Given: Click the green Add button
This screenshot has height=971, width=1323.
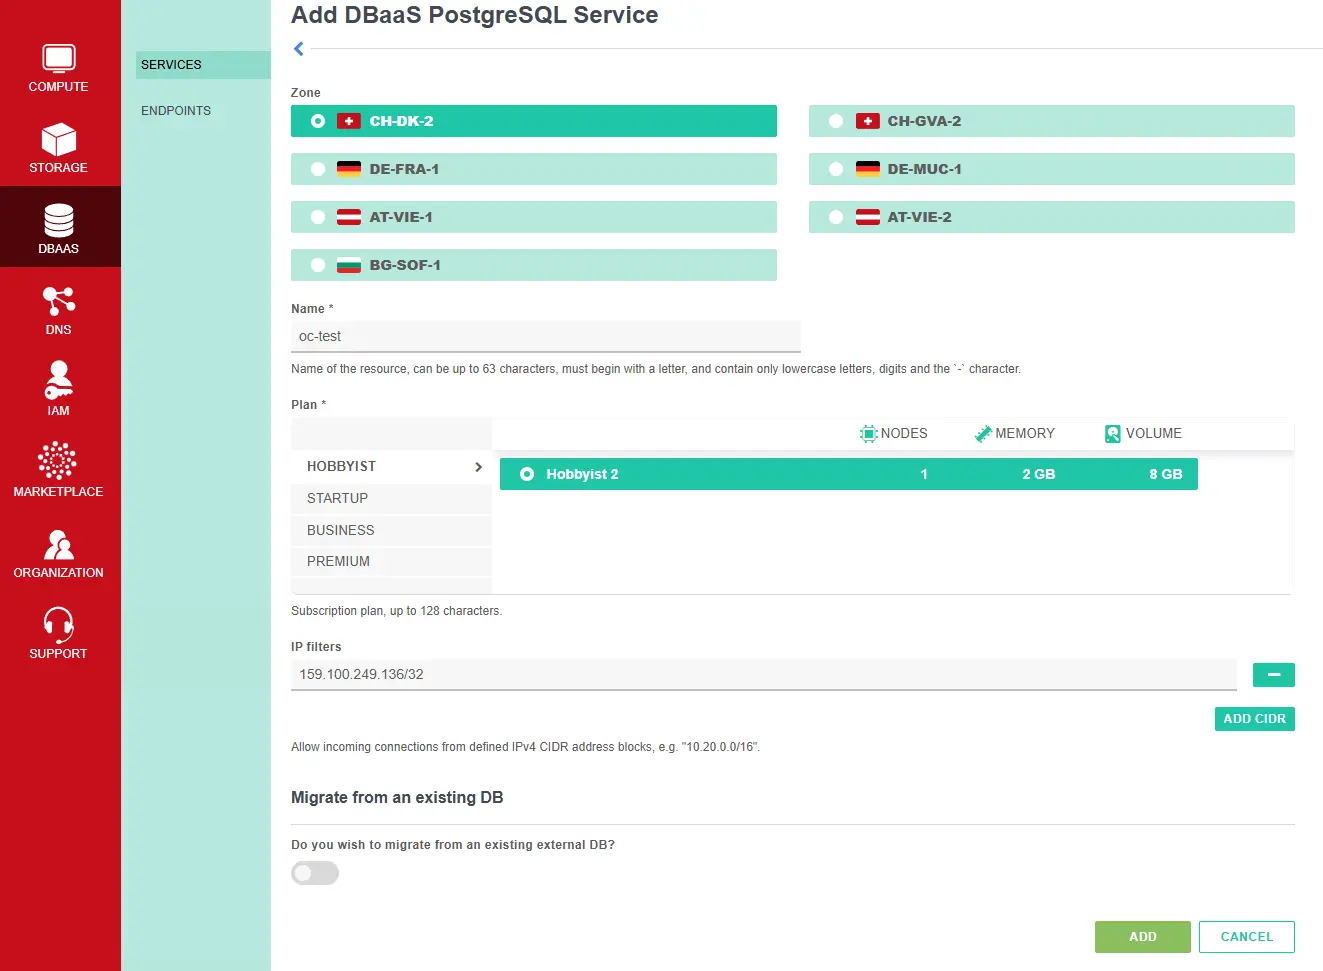Looking at the screenshot, I should click(1143, 937).
